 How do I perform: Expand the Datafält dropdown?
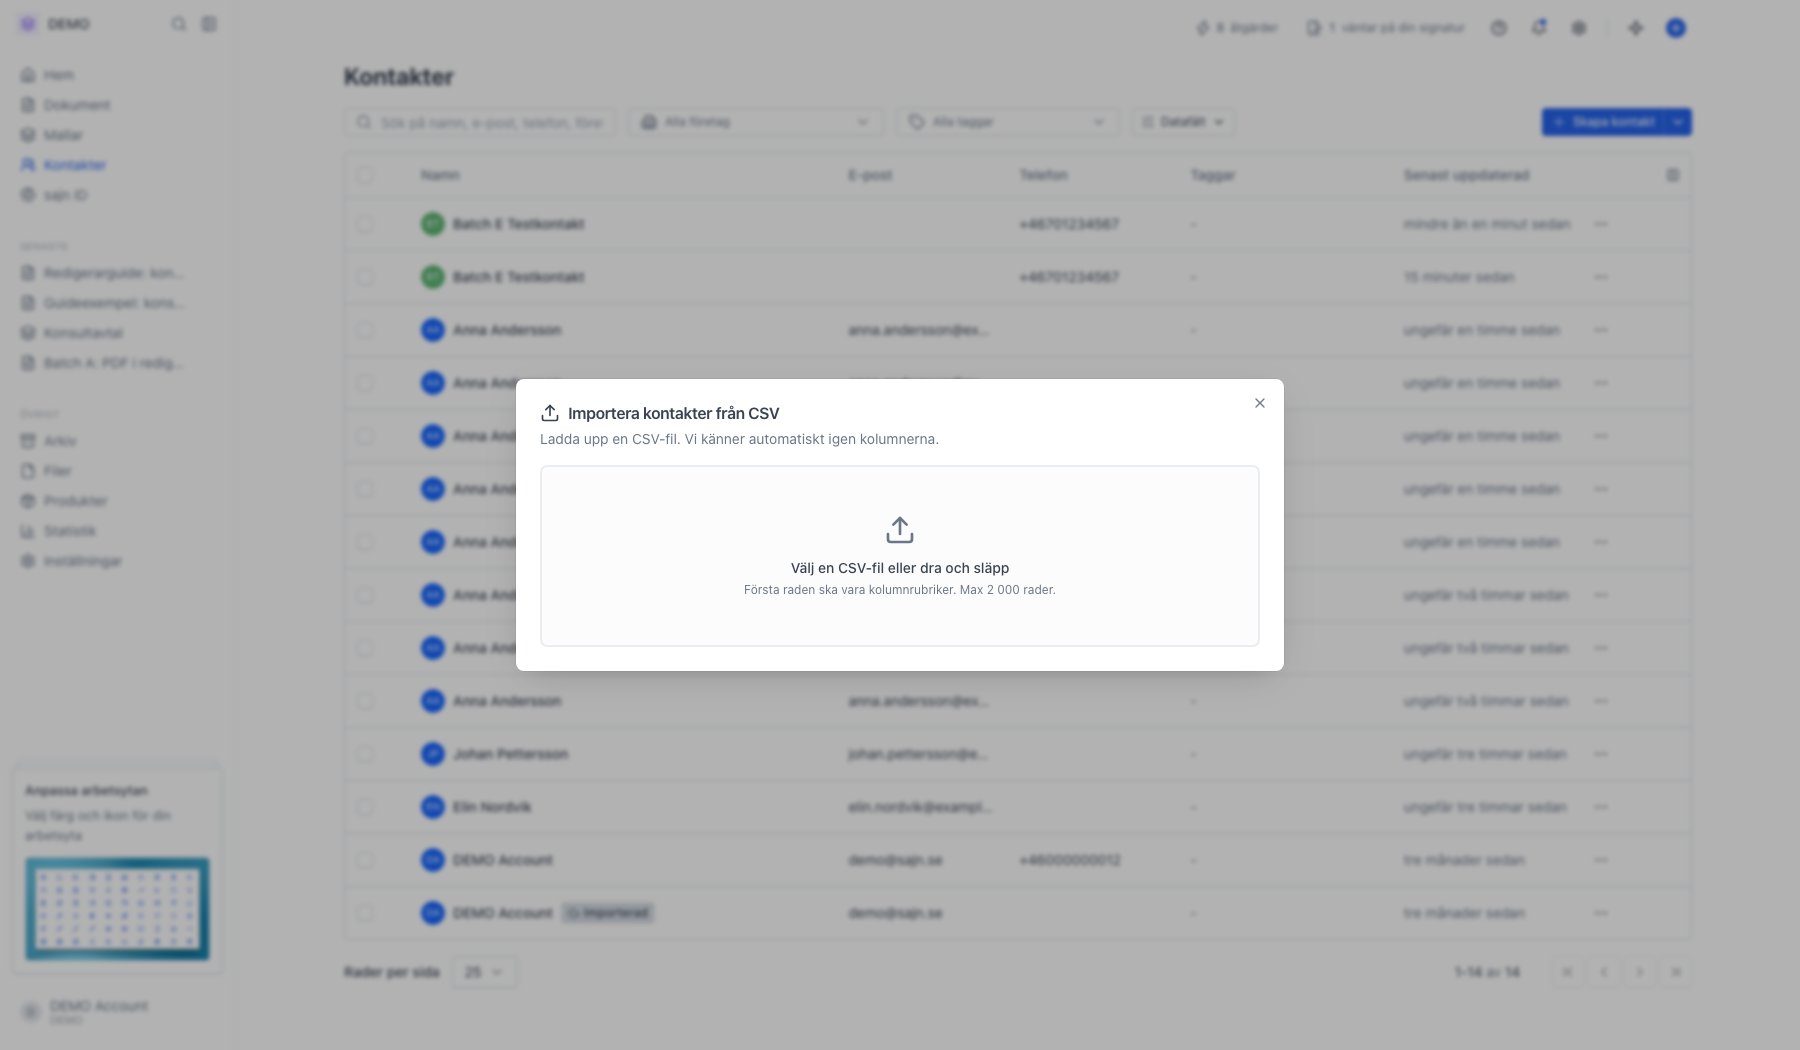[x=1183, y=122]
